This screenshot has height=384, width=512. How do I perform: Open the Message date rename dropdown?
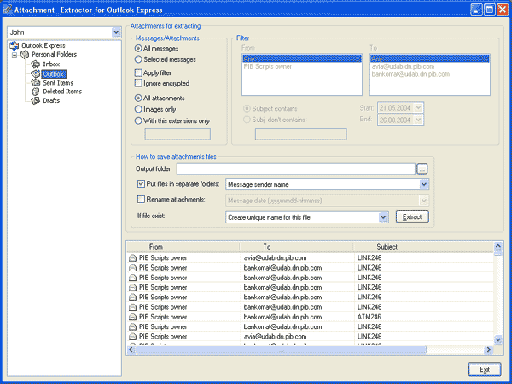(424, 200)
